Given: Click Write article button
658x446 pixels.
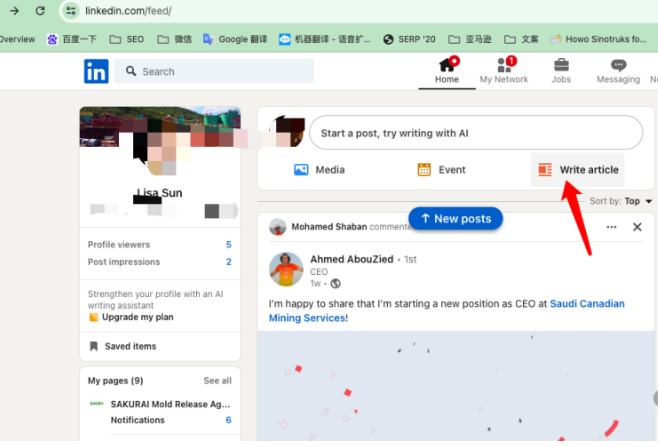Looking at the screenshot, I should tap(578, 170).
